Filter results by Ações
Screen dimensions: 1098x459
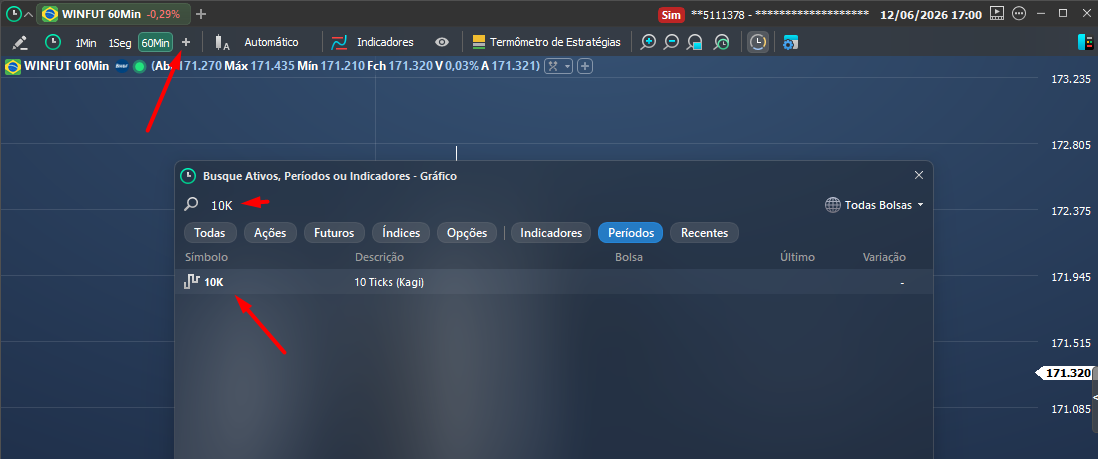pyautogui.click(x=270, y=233)
